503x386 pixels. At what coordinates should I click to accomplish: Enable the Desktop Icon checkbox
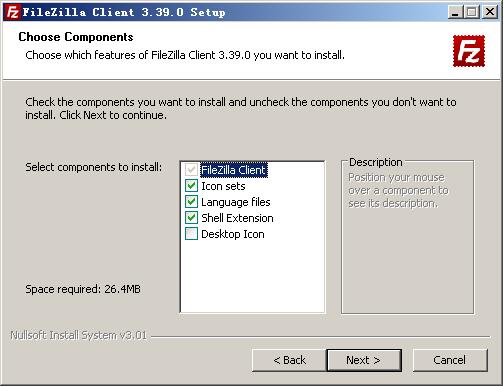191,234
